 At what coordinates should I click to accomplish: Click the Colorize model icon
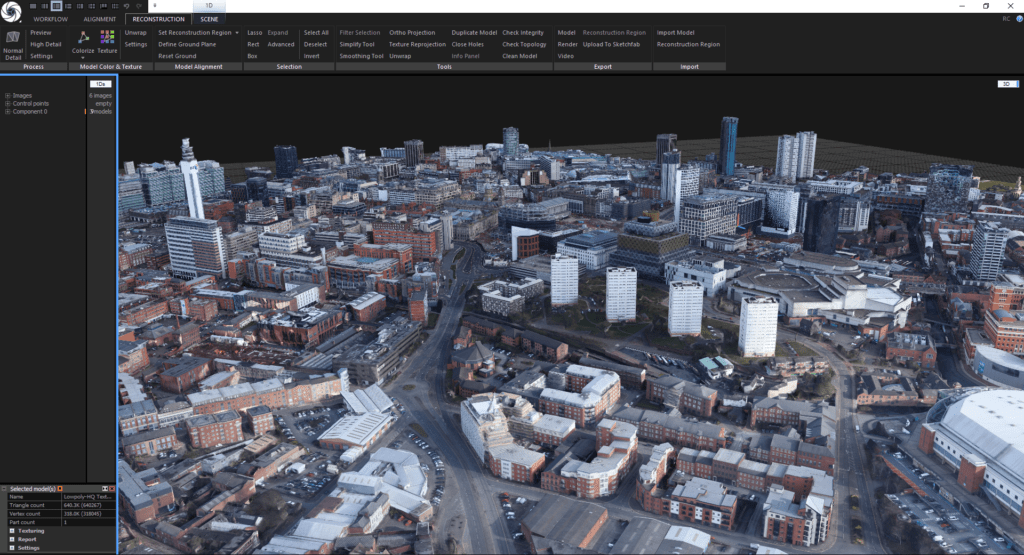pyautogui.click(x=83, y=38)
